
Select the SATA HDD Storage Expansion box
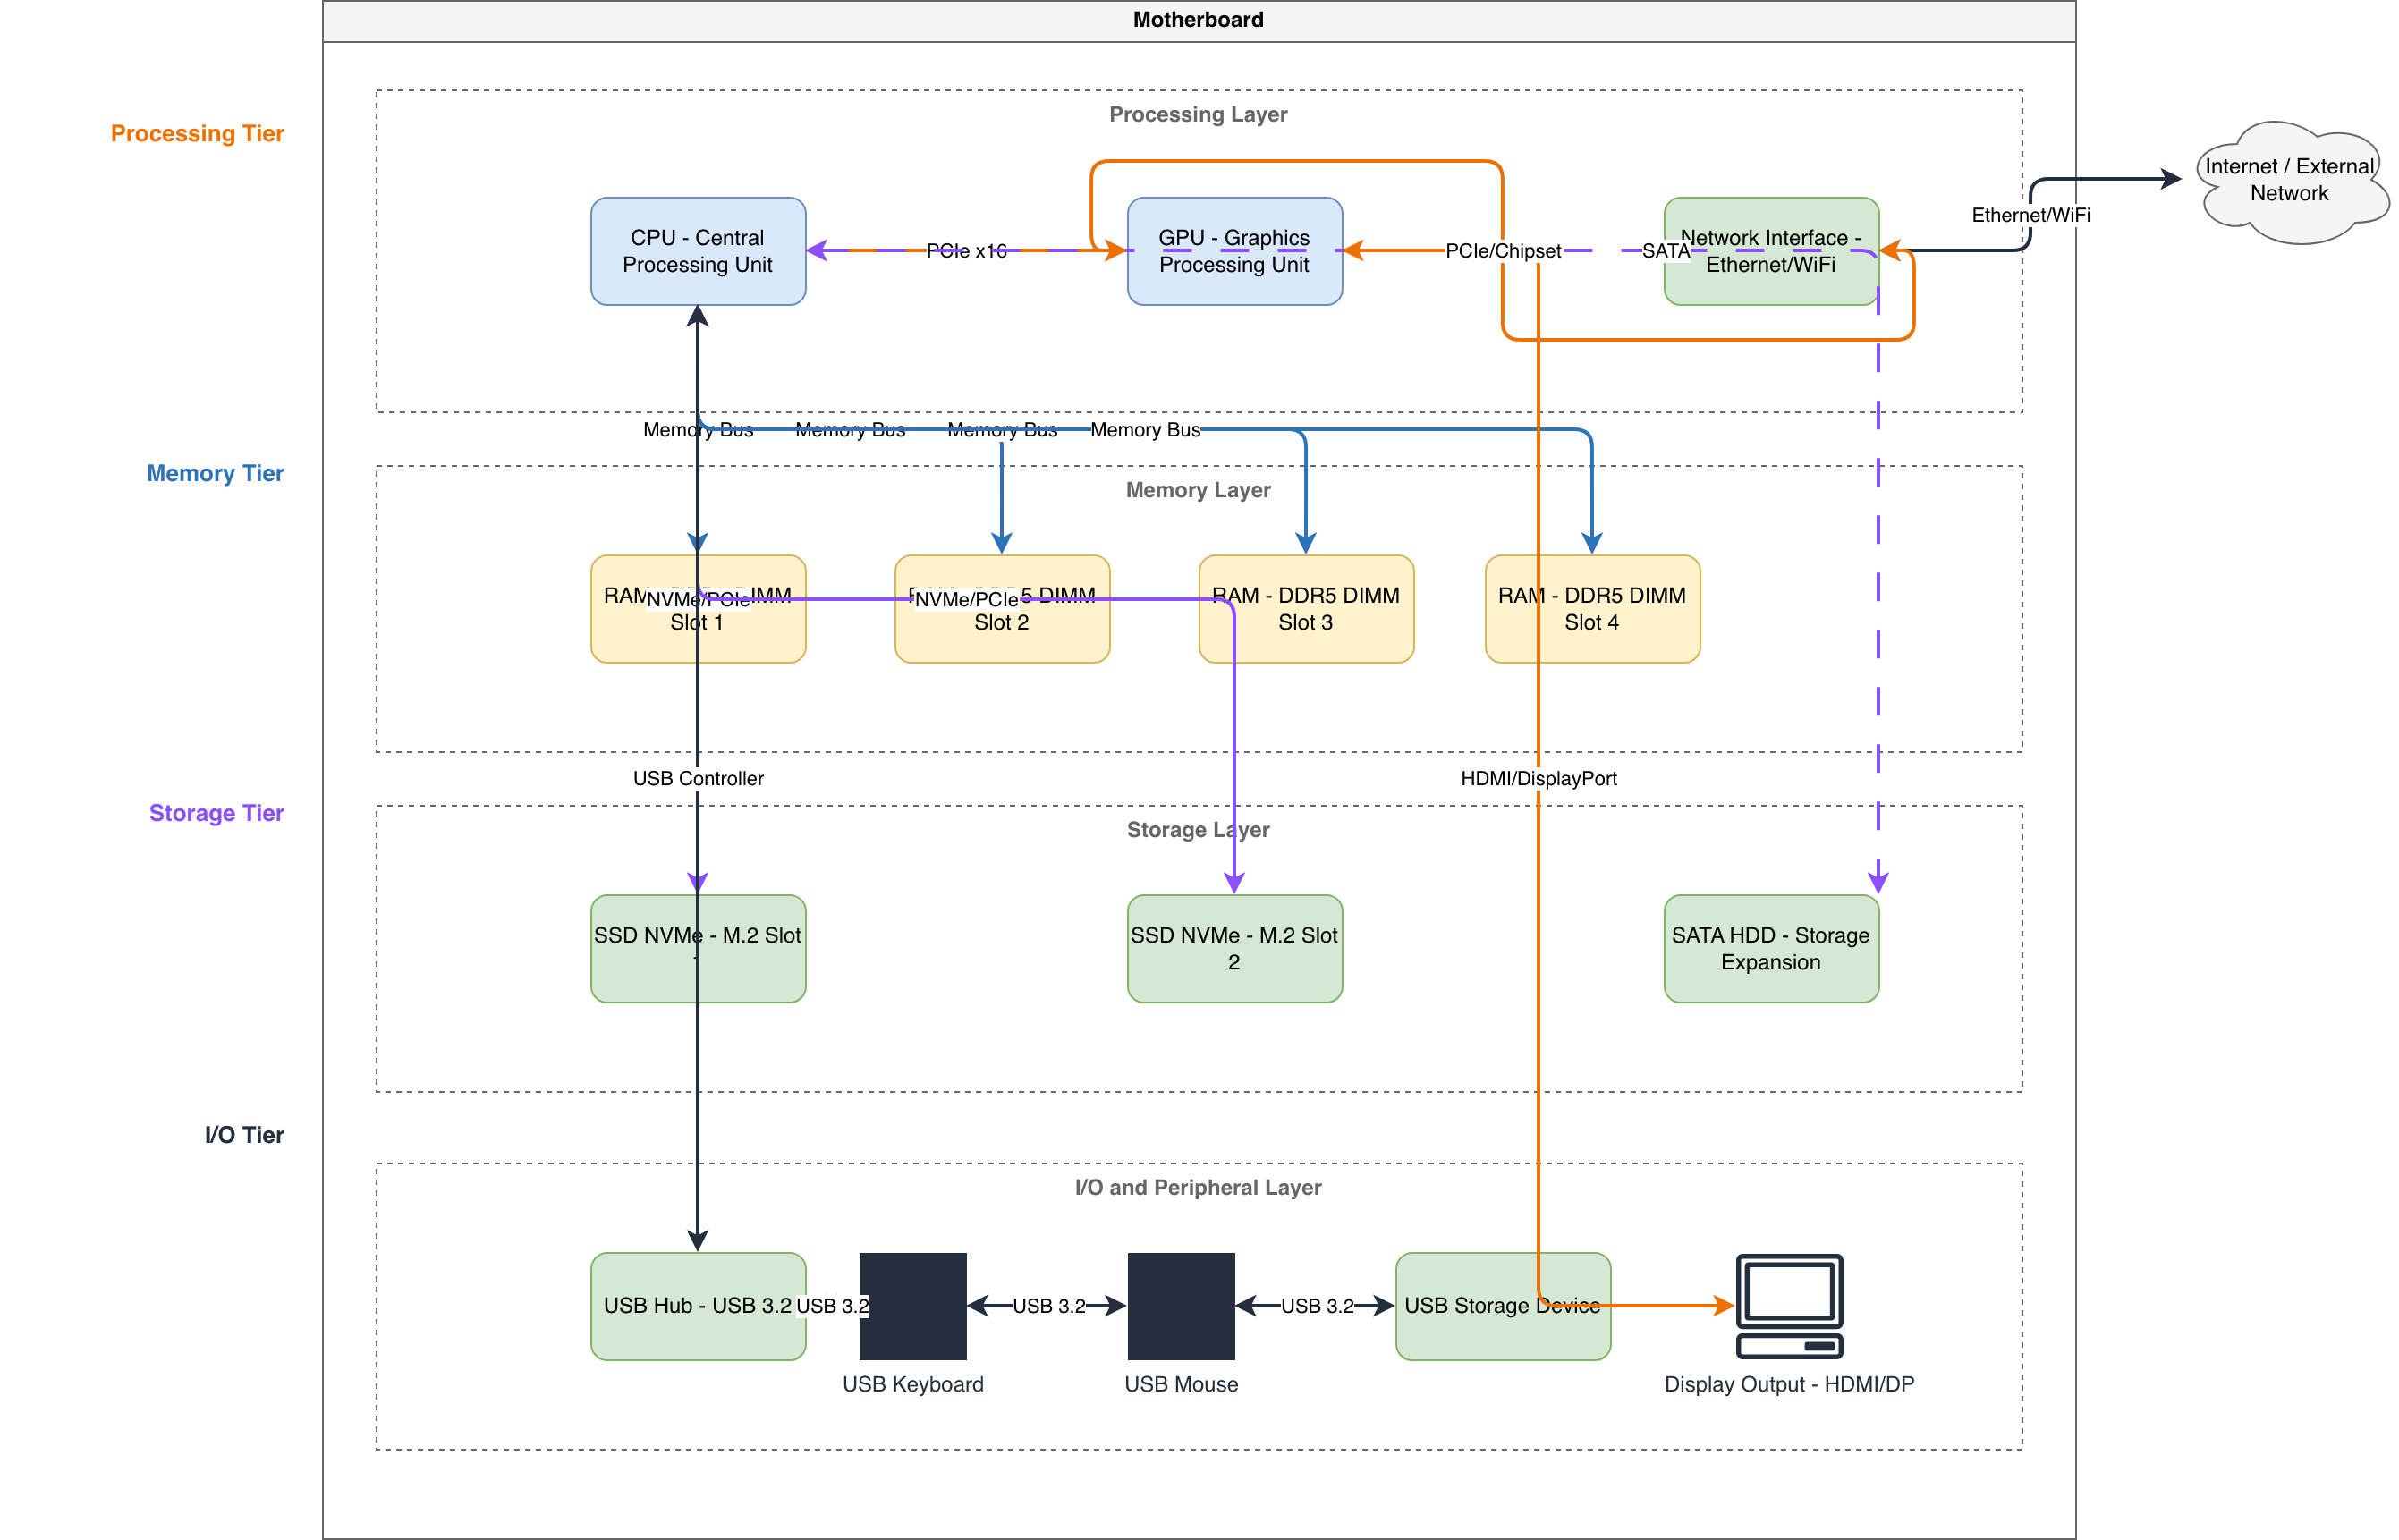click(x=1771, y=949)
